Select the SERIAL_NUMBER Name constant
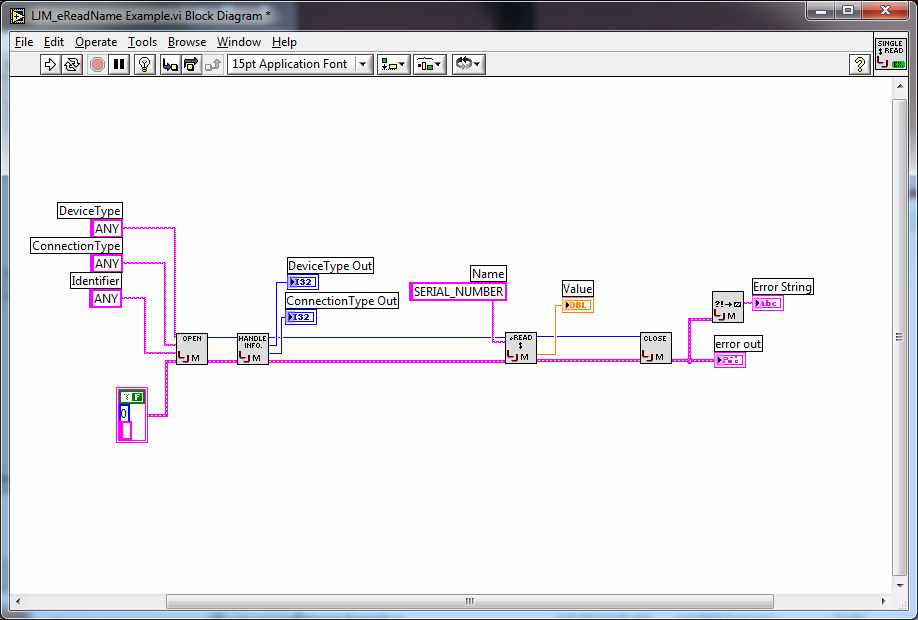This screenshot has height=620, width=918. tap(457, 291)
